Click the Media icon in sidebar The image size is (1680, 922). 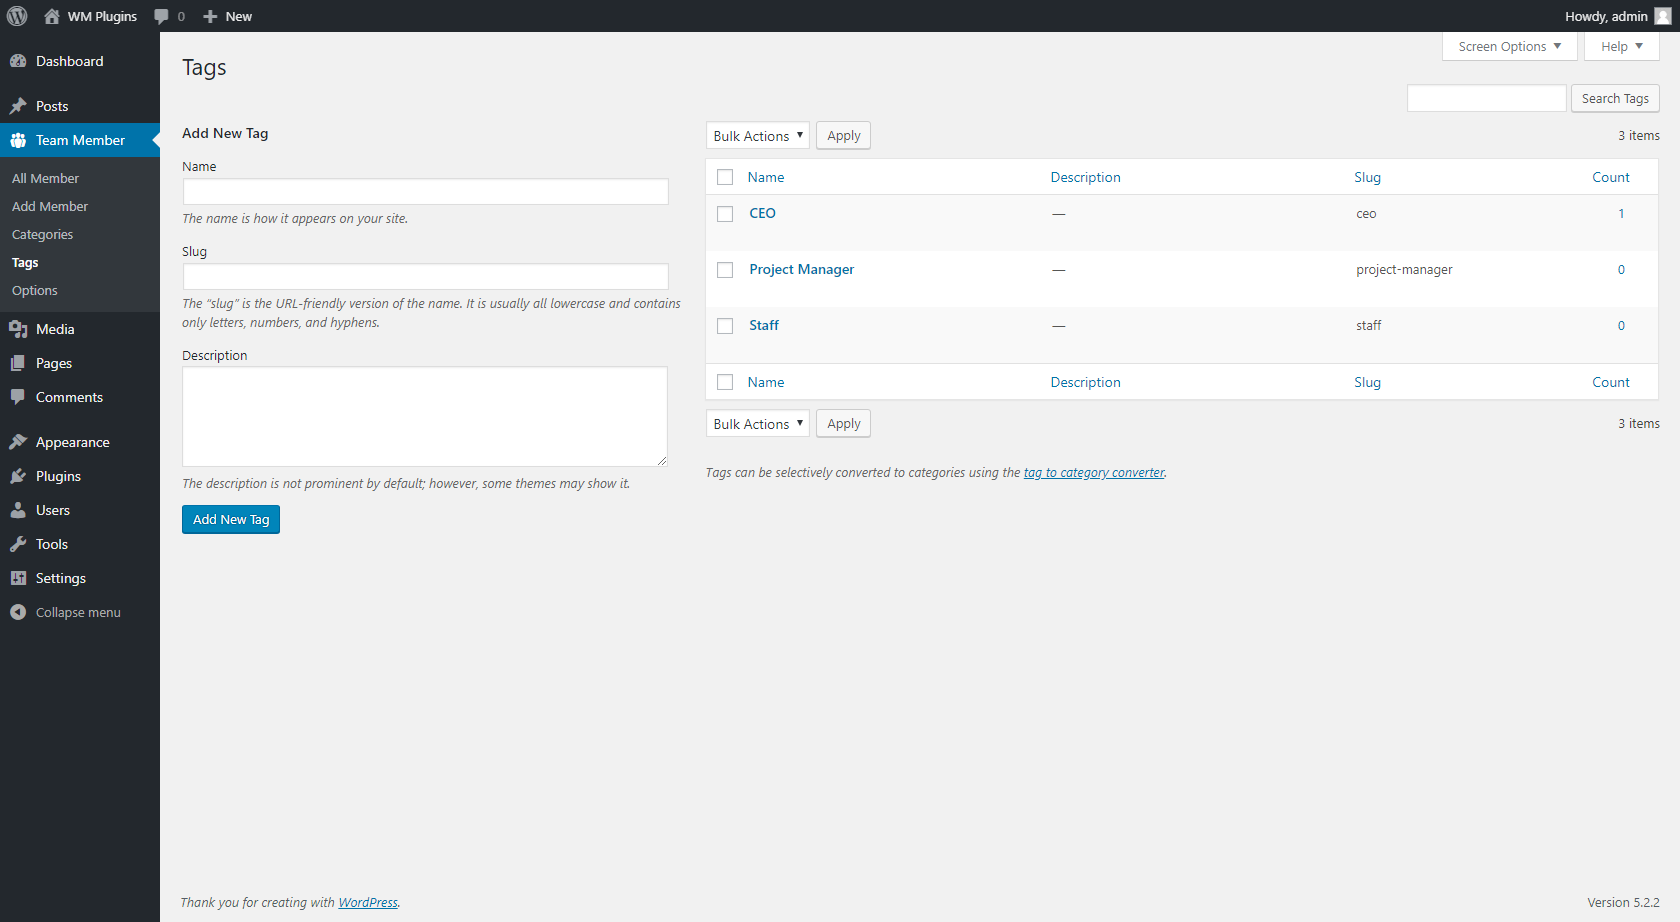pyautogui.click(x=18, y=329)
